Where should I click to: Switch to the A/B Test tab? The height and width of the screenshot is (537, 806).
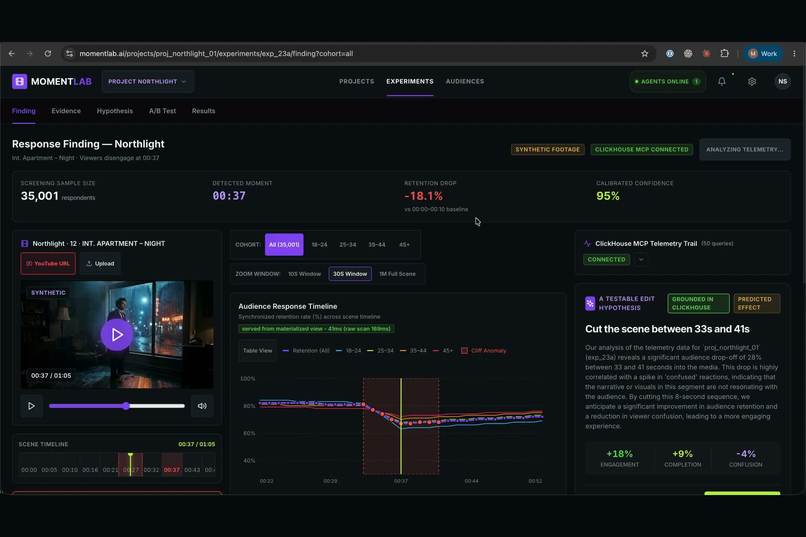coord(162,111)
